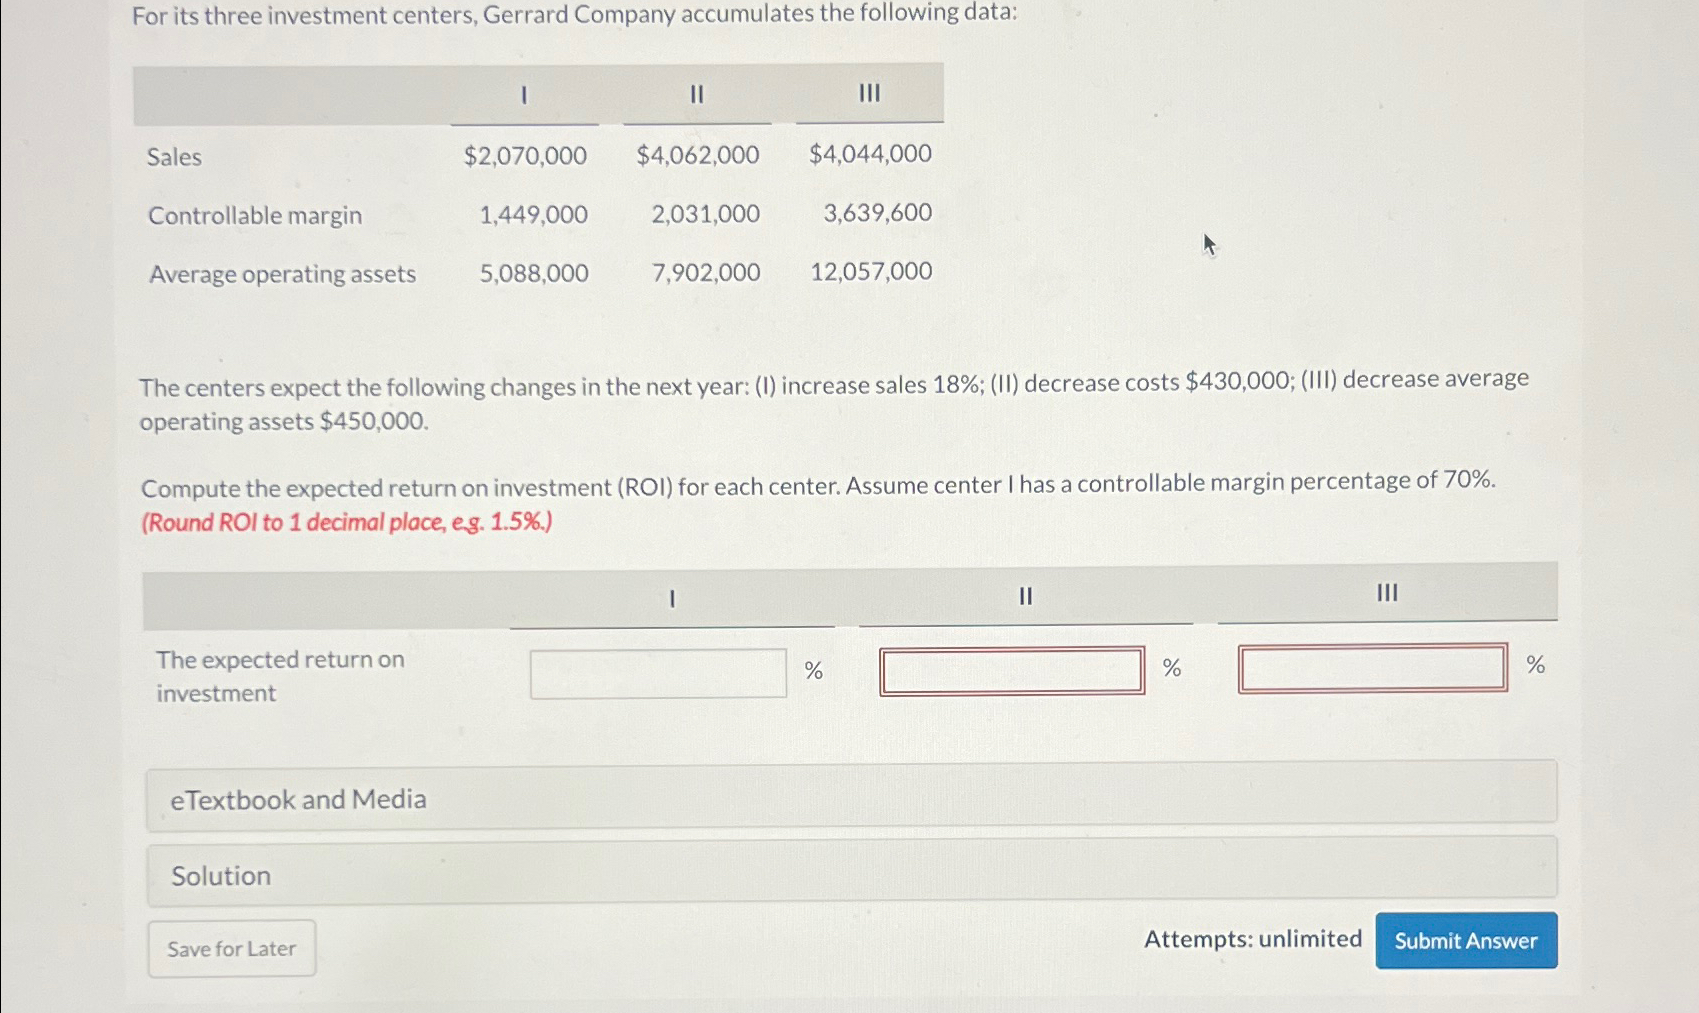This screenshot has width=1699, height=1013.
Task: Click controllable margin value 3,639,600
Action: coord(878,212)
